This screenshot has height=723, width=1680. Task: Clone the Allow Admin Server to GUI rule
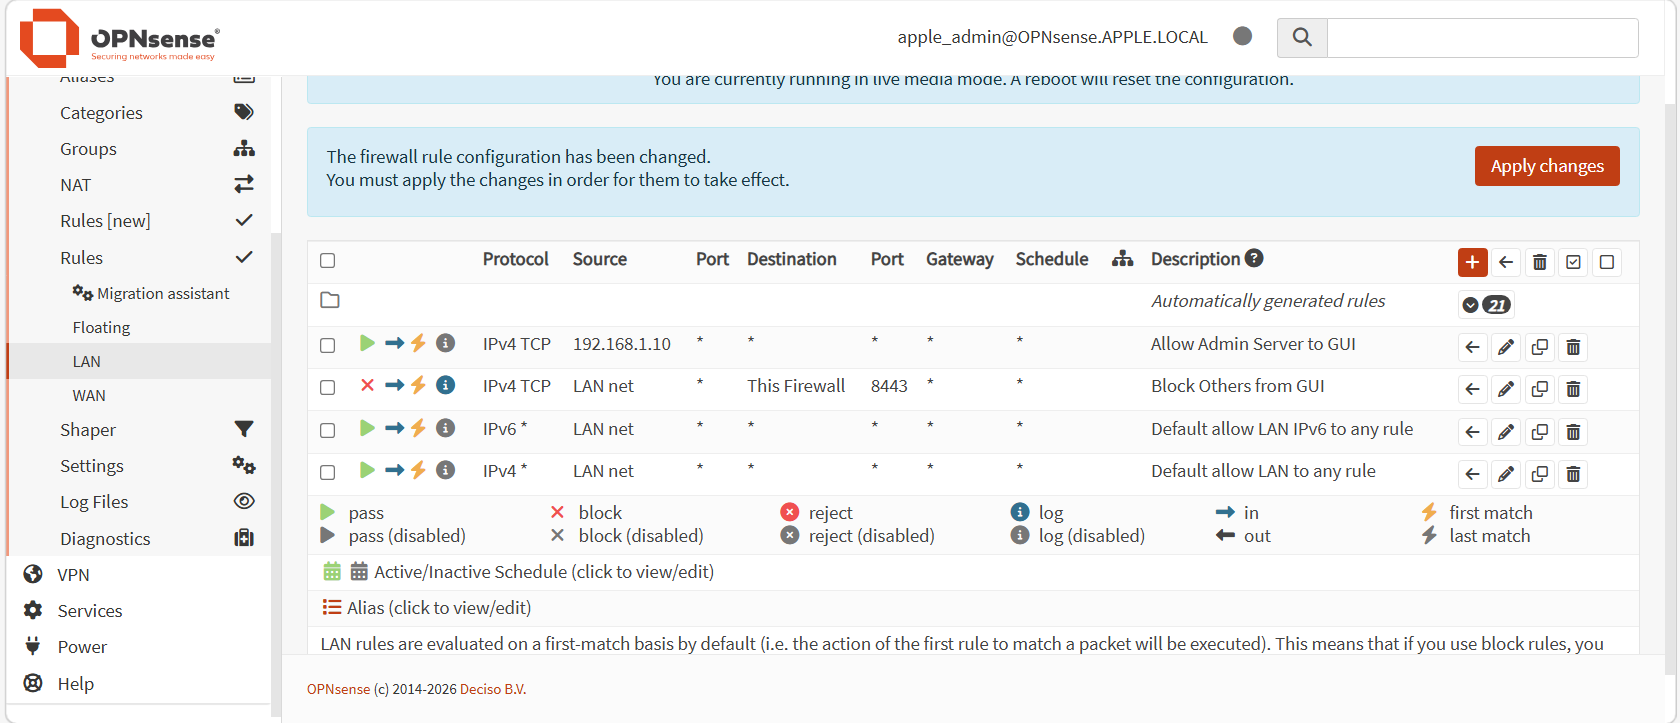[x=1540, y=347]
